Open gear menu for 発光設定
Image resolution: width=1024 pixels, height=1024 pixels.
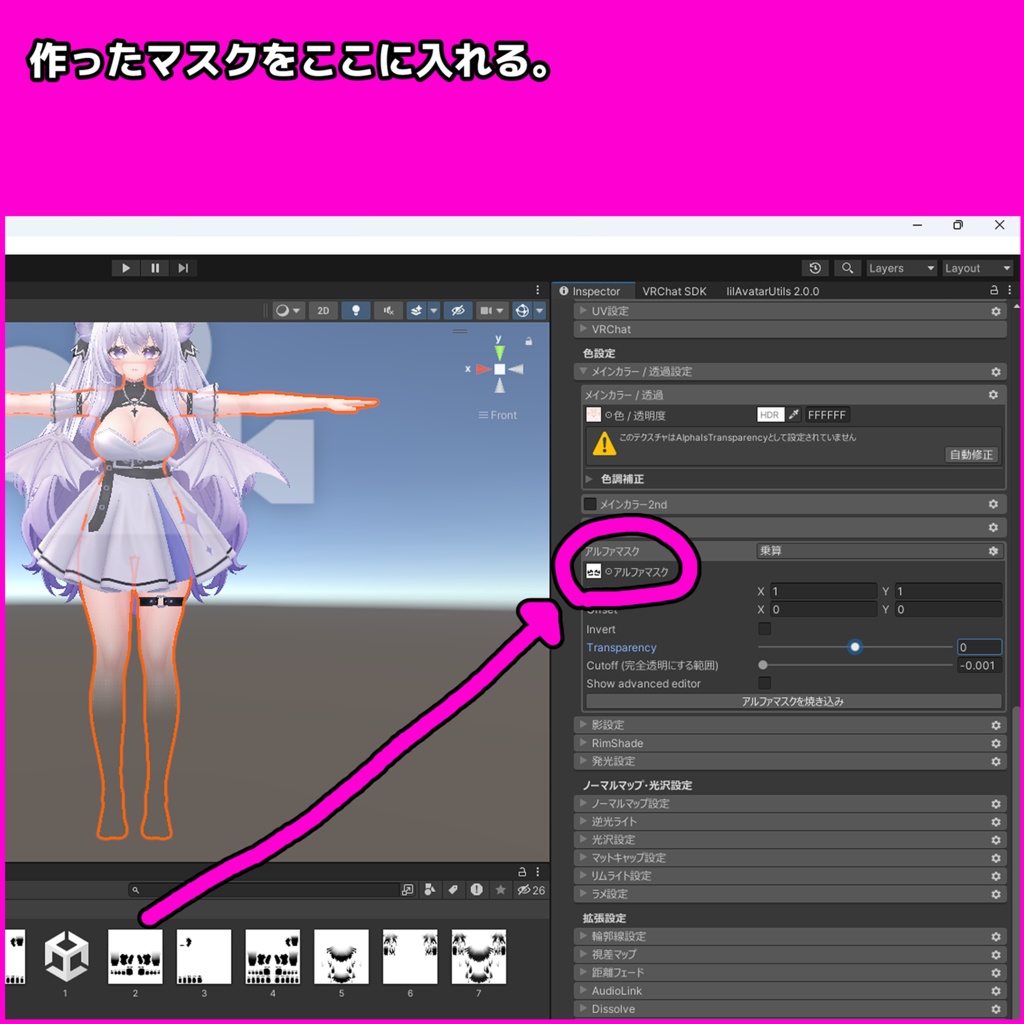996,761
